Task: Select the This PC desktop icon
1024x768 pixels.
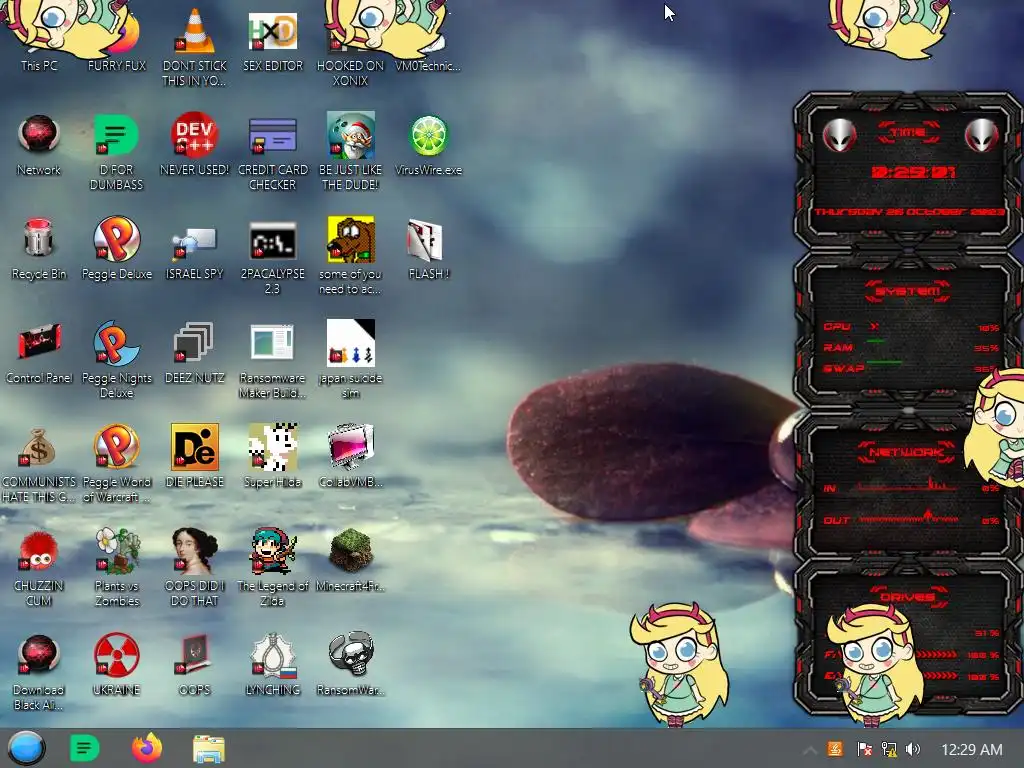Action: click(x=39, y=39)
